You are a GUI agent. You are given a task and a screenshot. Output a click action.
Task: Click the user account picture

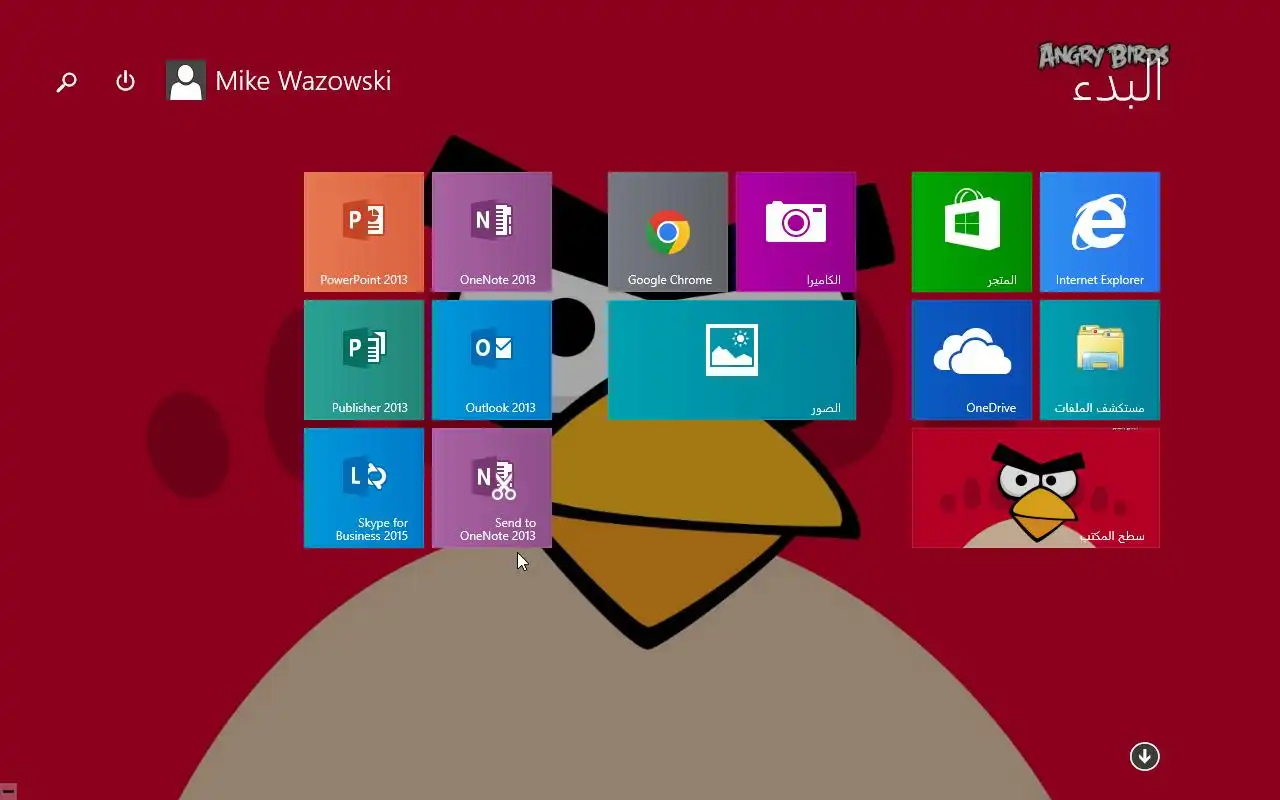tap(186, 81)
